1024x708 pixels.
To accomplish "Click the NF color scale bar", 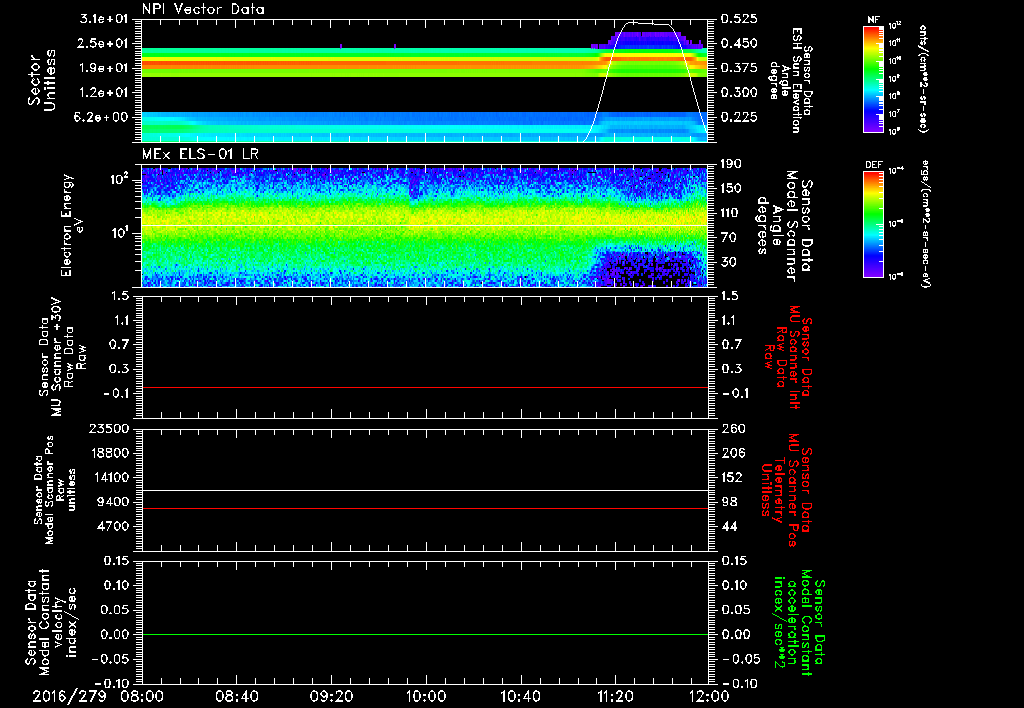I will click(872, 80).
